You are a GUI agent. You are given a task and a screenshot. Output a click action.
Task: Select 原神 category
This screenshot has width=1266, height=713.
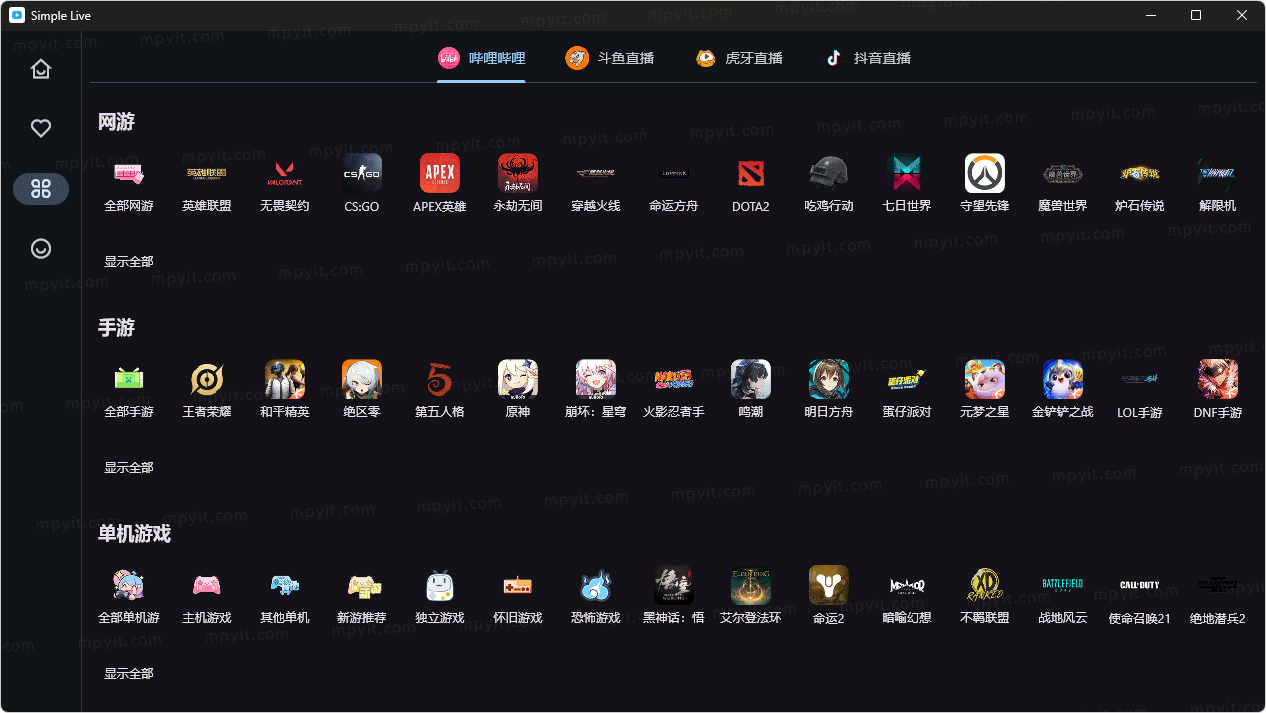[x=518, y=389]
